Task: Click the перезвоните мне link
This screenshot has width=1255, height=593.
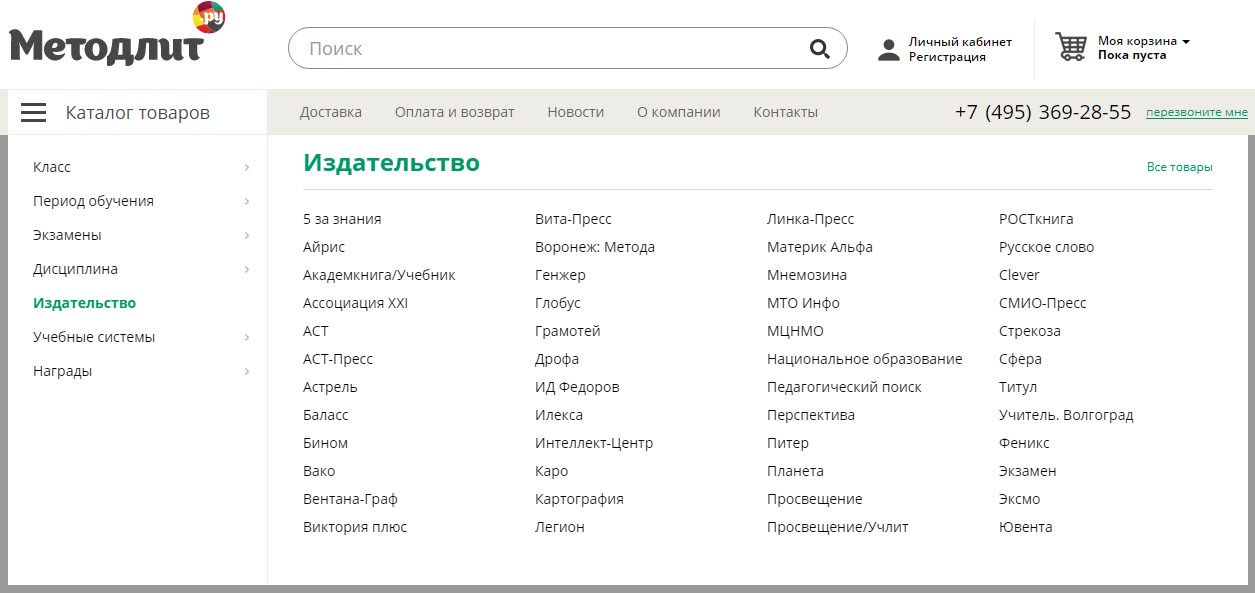Action: (1197, 112)
